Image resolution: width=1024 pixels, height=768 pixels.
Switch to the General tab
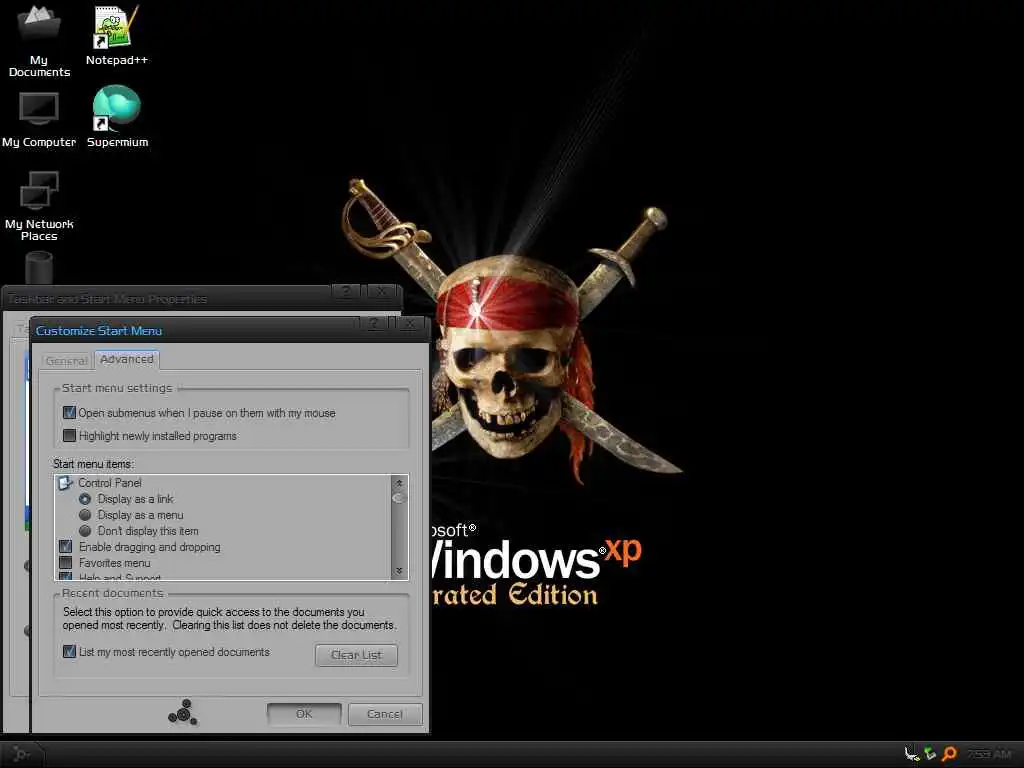[67, 360]
